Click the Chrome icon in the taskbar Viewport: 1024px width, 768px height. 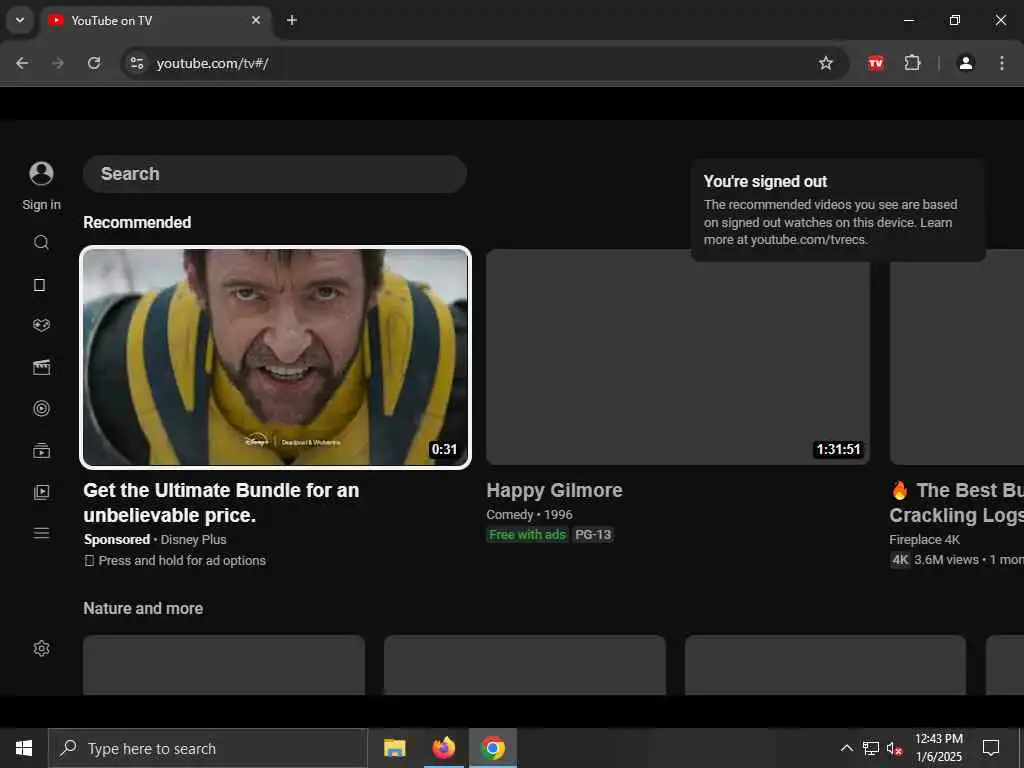pos(493,748)
